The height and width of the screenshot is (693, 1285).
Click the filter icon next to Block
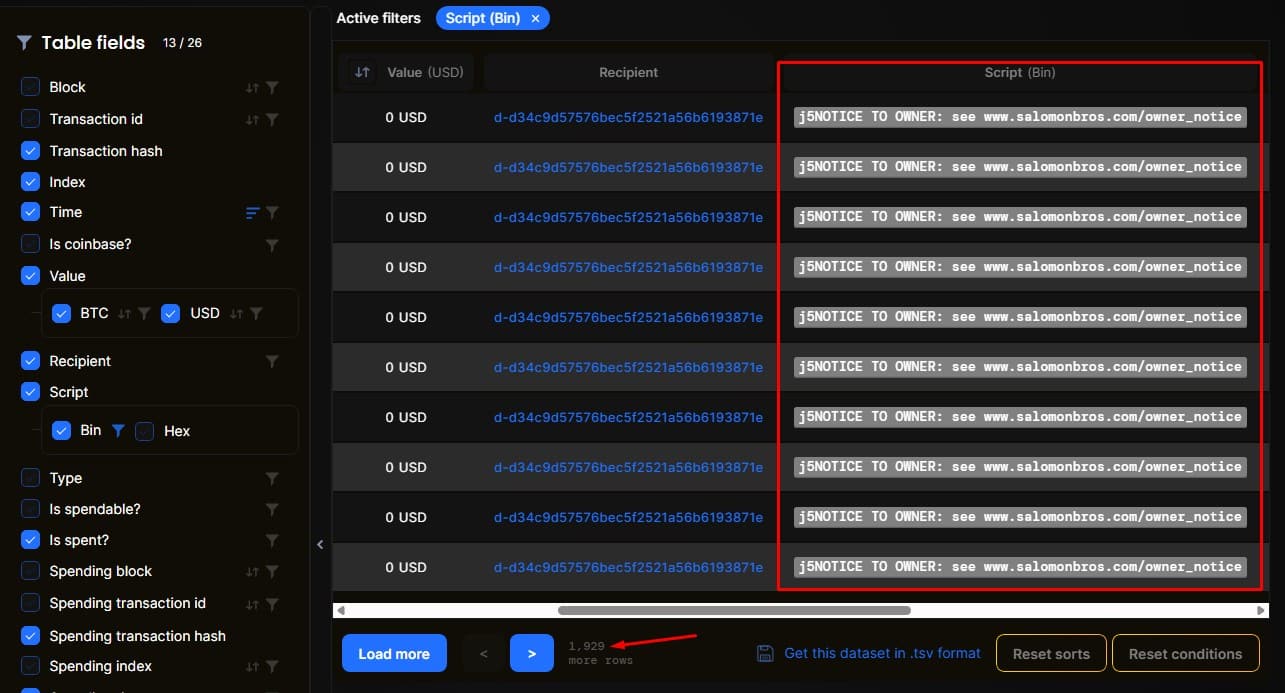pos(272,88)
